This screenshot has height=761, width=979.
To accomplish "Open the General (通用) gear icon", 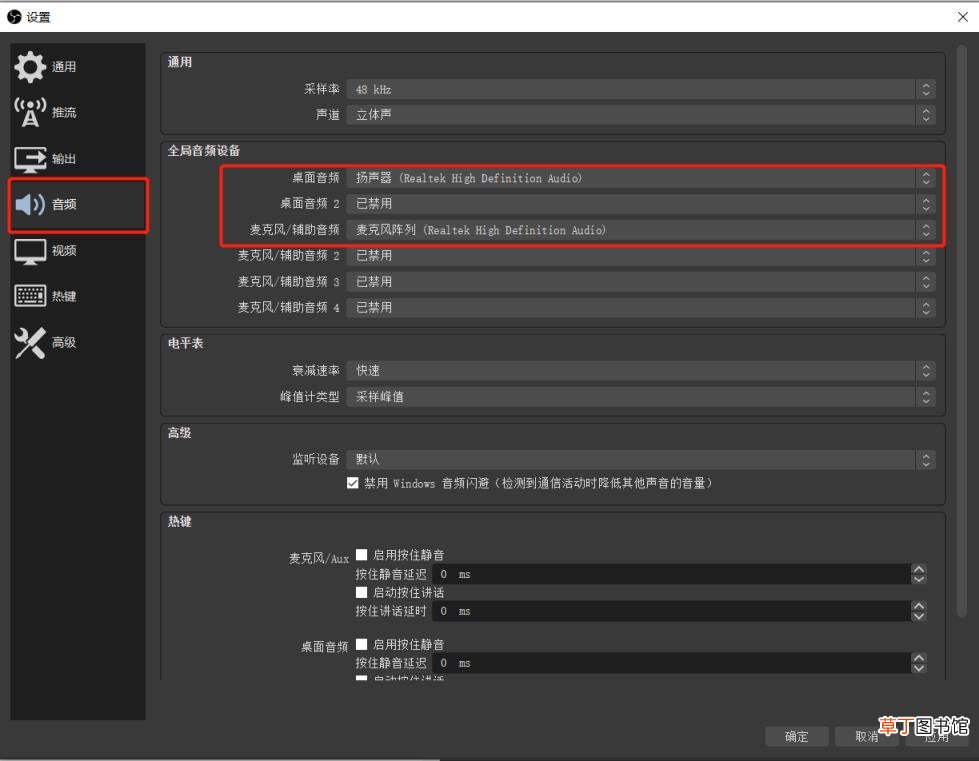I will (x=30, y=67).
